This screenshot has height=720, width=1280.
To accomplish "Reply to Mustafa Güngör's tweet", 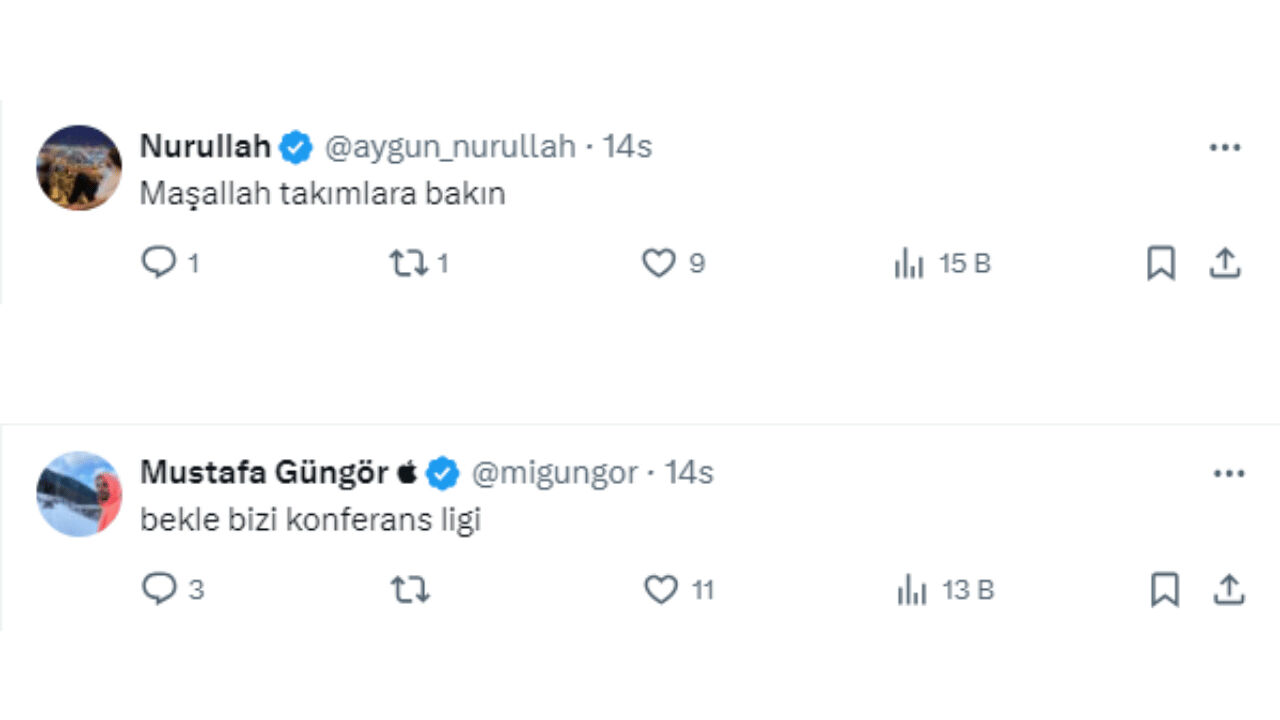I will click(159, 590).
